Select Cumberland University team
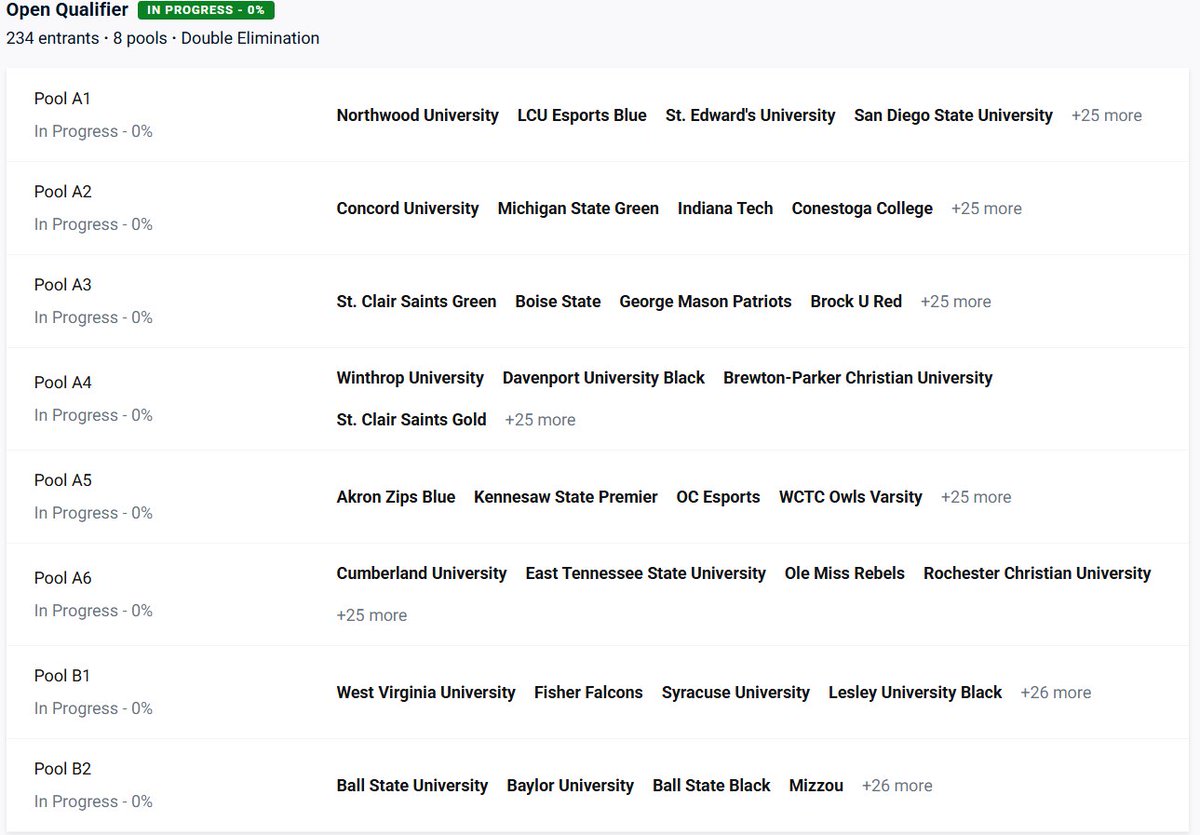1200x835 pixels. [421, 573]
